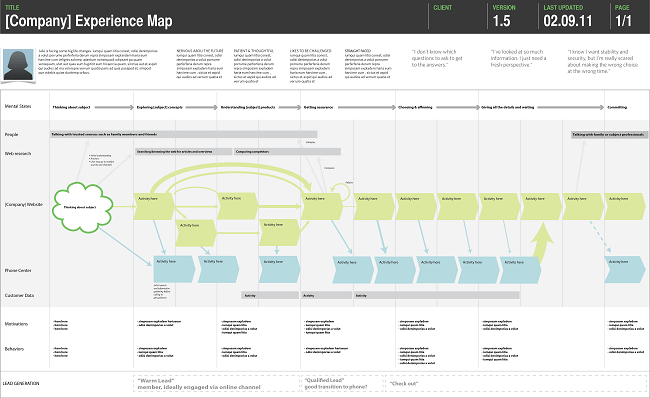
Task: Select the arrow after Getting assurance
Action: tap(366, 107)
